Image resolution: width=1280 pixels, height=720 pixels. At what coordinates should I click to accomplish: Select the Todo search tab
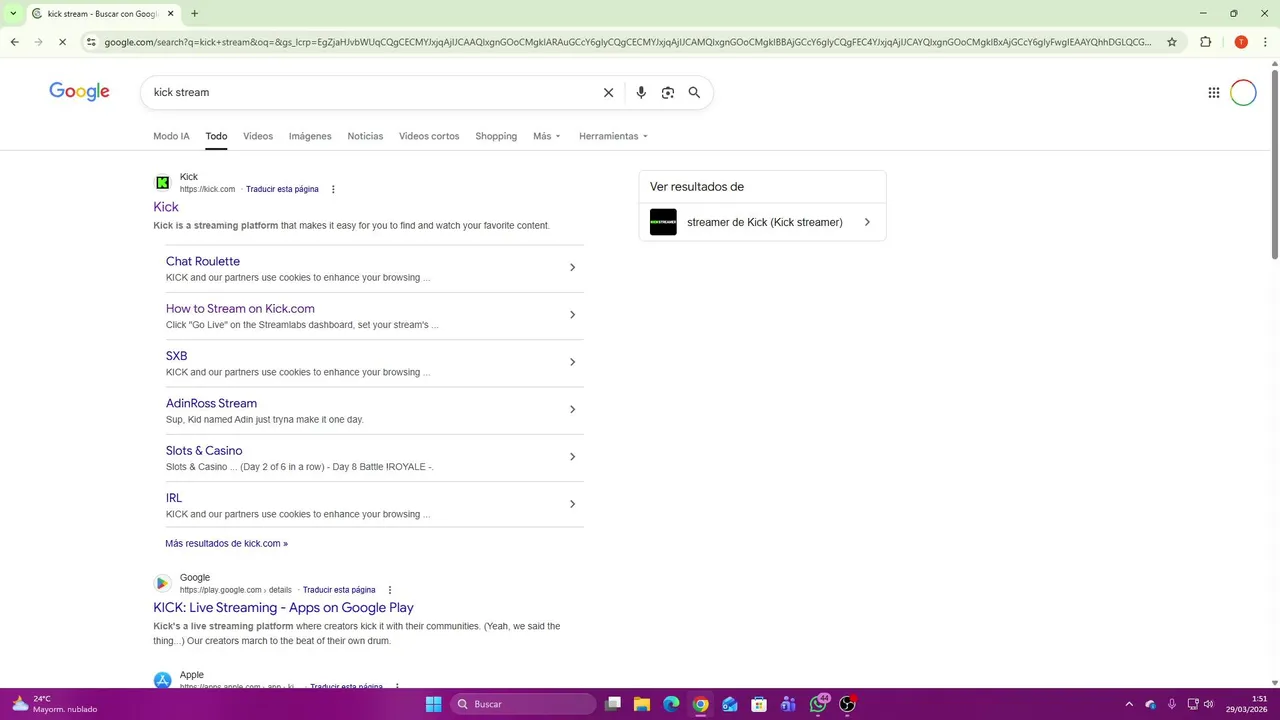216,136
